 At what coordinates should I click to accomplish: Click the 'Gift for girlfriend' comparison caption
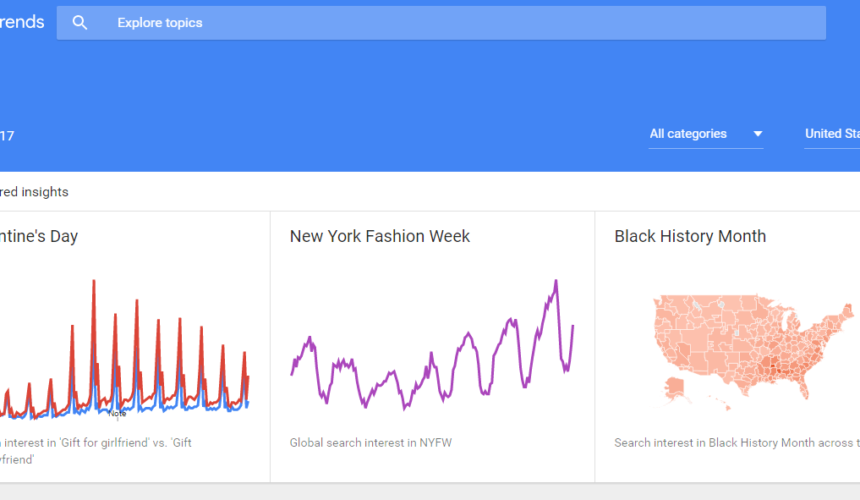(x=96, y=451)
